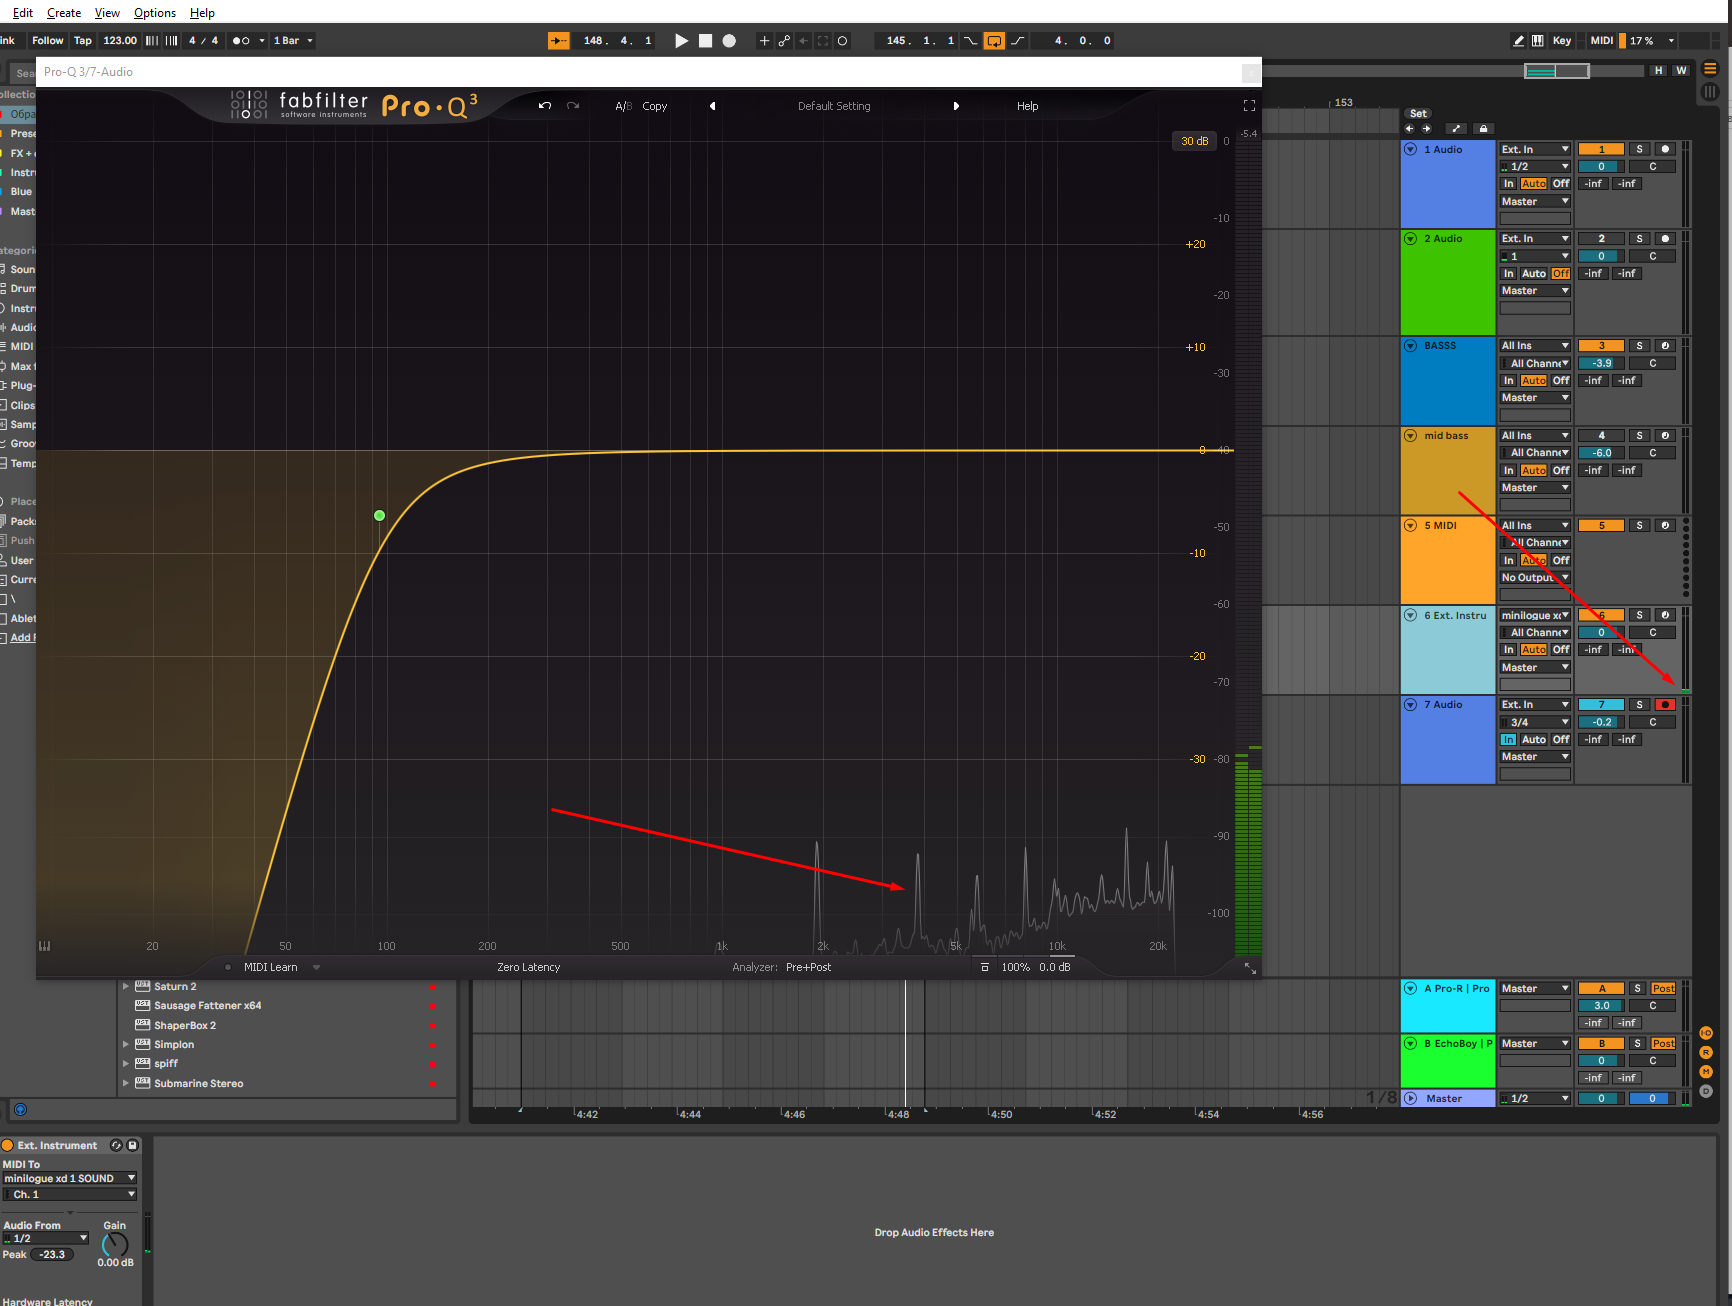The image size is (1732, 1306).
Task: Jump to previous locator arrow
Action: (1410, 129)
